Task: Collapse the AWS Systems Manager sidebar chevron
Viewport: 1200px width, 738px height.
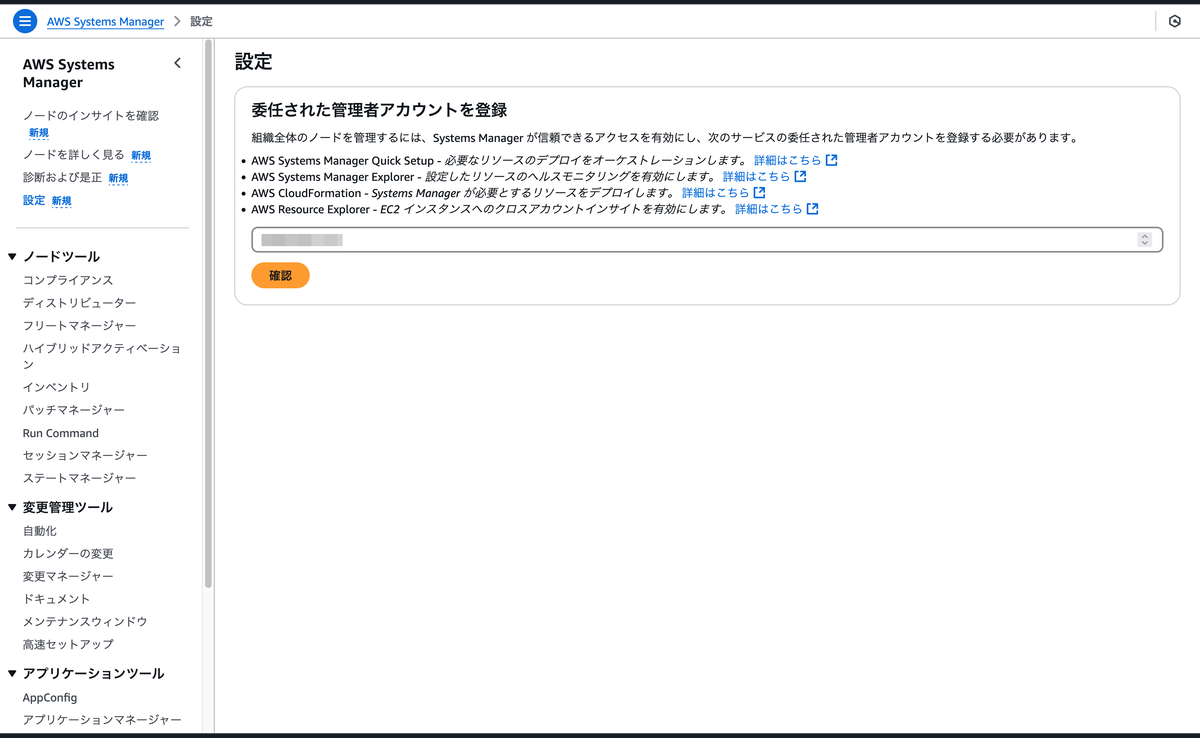Action: [x=177, y=63]
